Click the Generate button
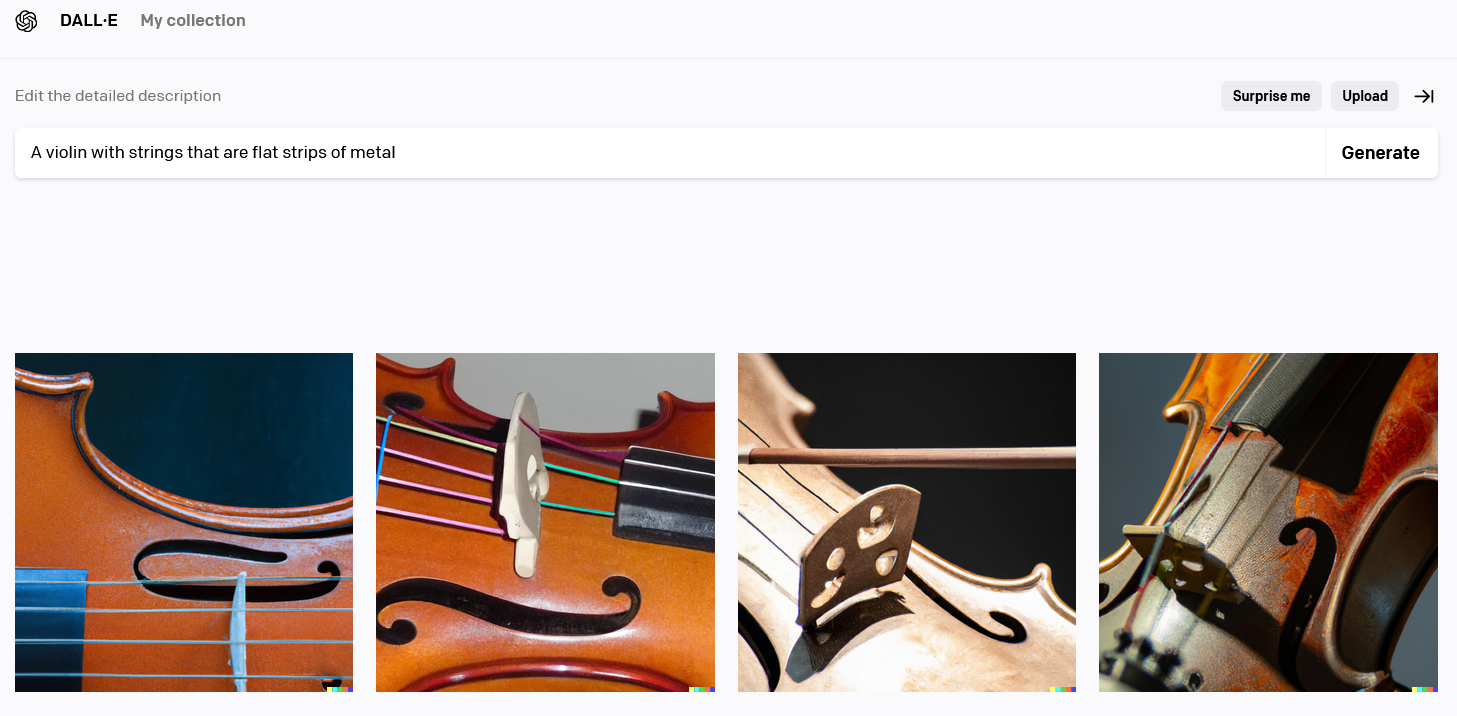Screen dimensions: 1457x716 coord(1381,153)
